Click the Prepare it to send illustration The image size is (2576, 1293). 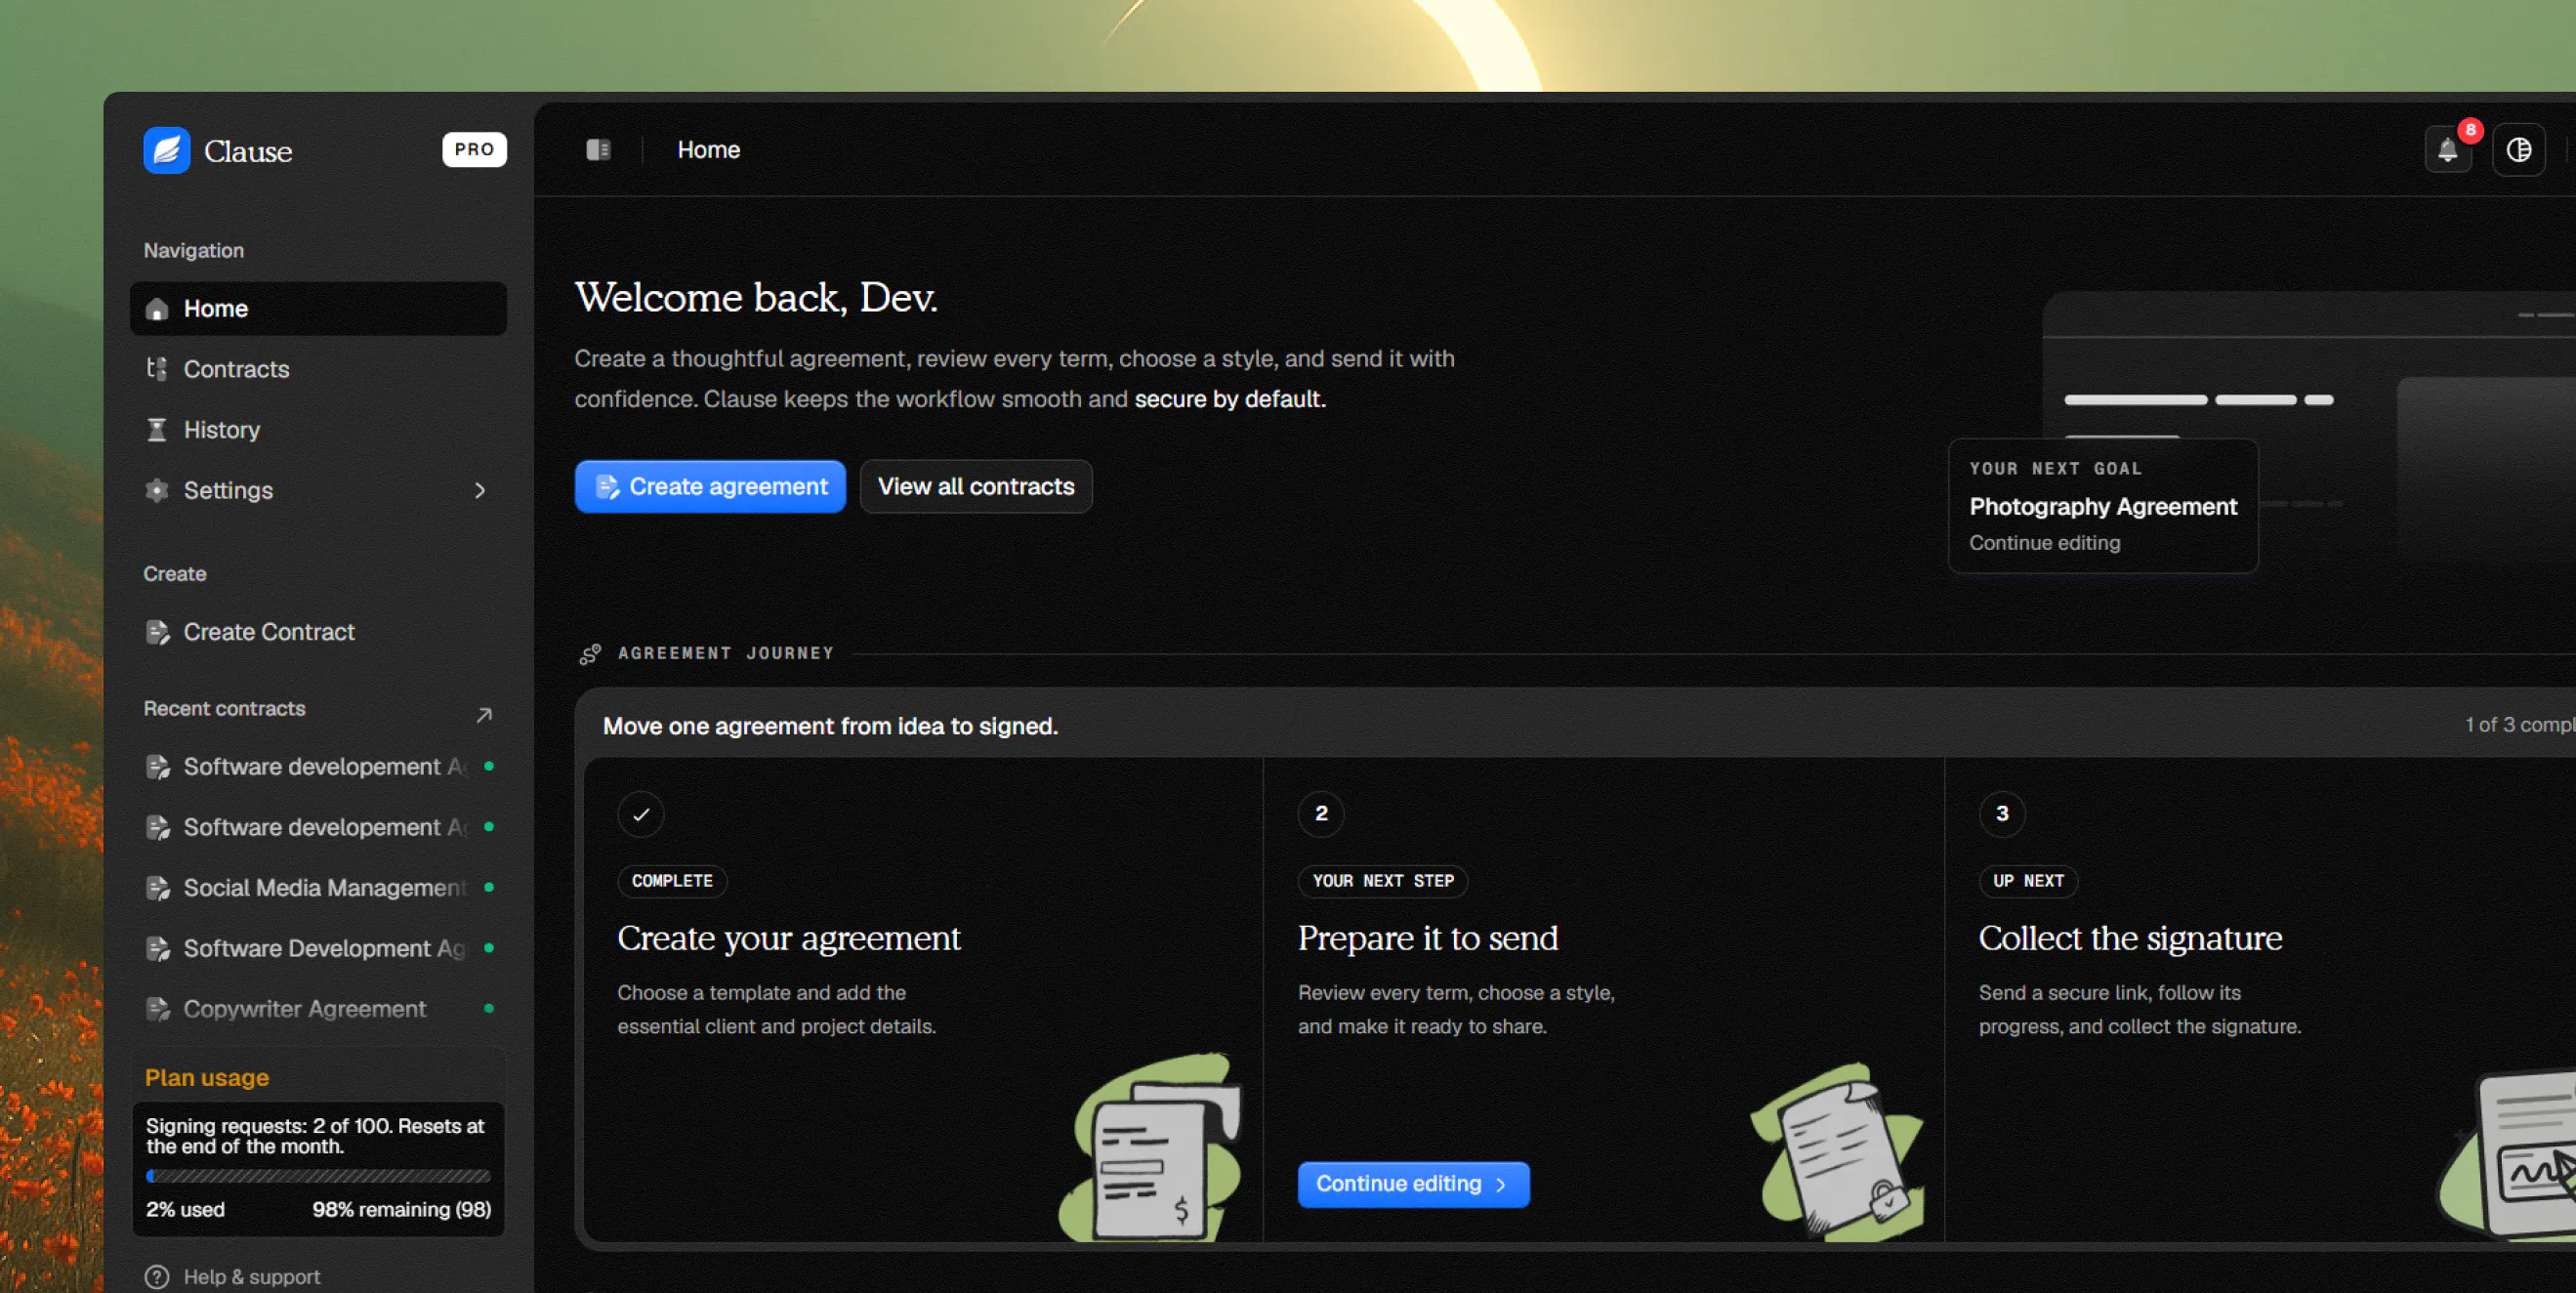(1837, 1152)
